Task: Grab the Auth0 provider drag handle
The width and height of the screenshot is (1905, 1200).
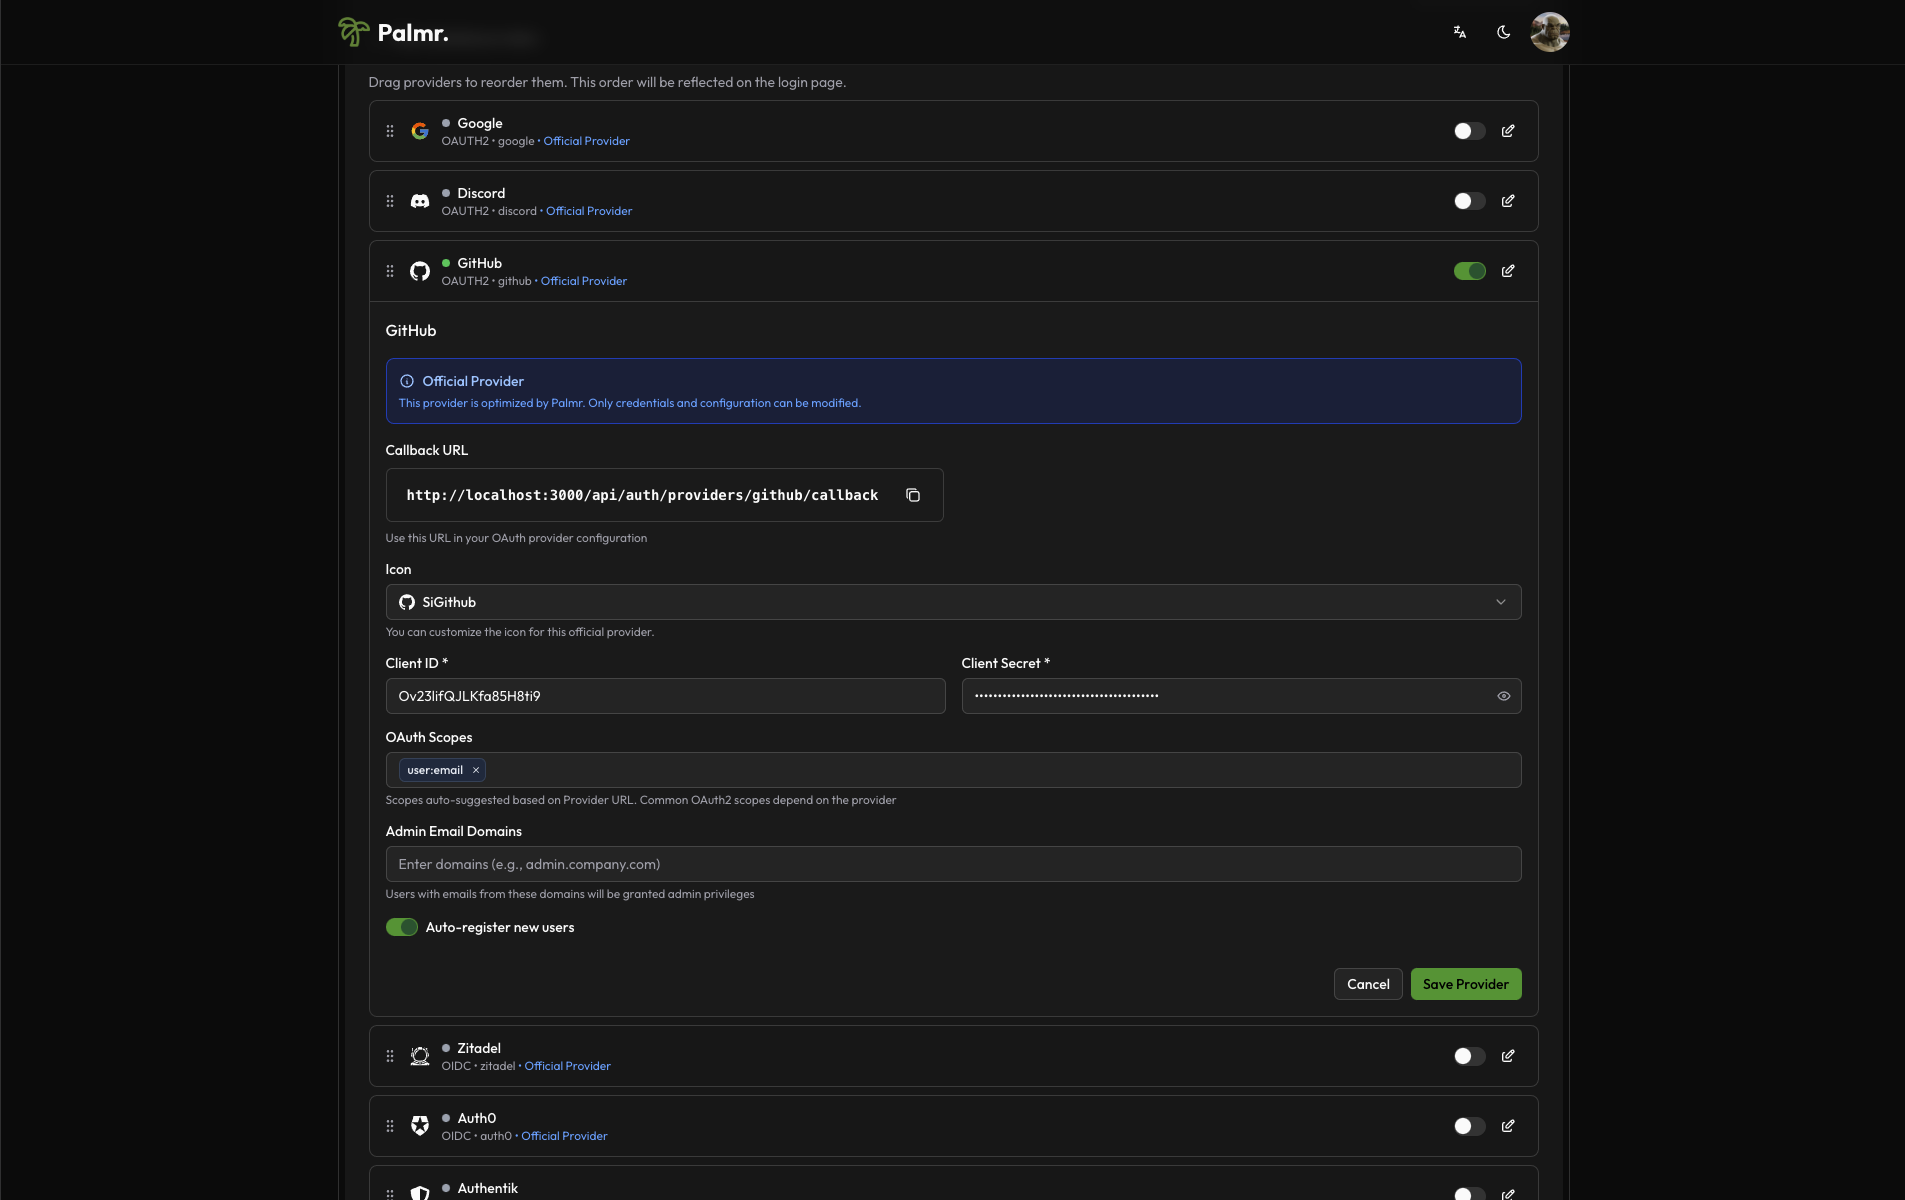Action: click(x=390, y=1126)
